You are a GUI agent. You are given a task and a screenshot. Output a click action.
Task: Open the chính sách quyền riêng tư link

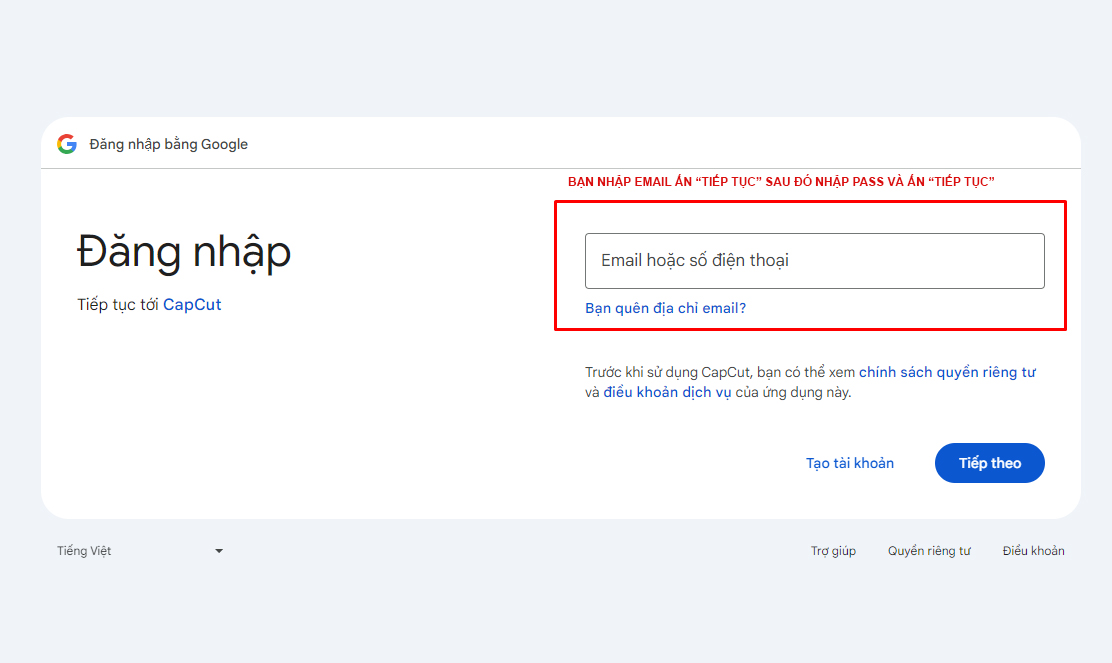click(x=947, y=372)
